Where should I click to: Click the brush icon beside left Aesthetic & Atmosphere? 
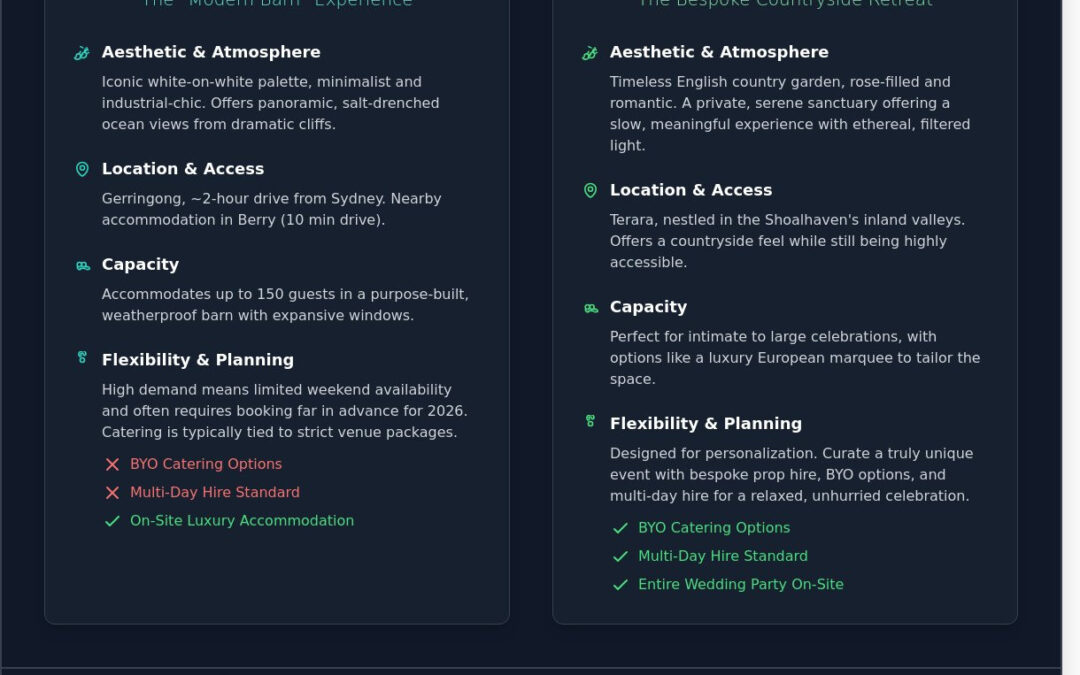pos(82,53)
